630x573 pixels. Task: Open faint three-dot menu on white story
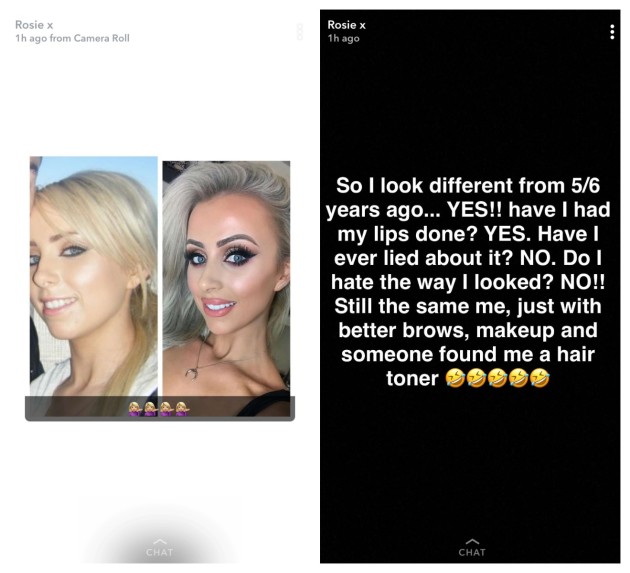pyautogui.click(x=300, y=32)
